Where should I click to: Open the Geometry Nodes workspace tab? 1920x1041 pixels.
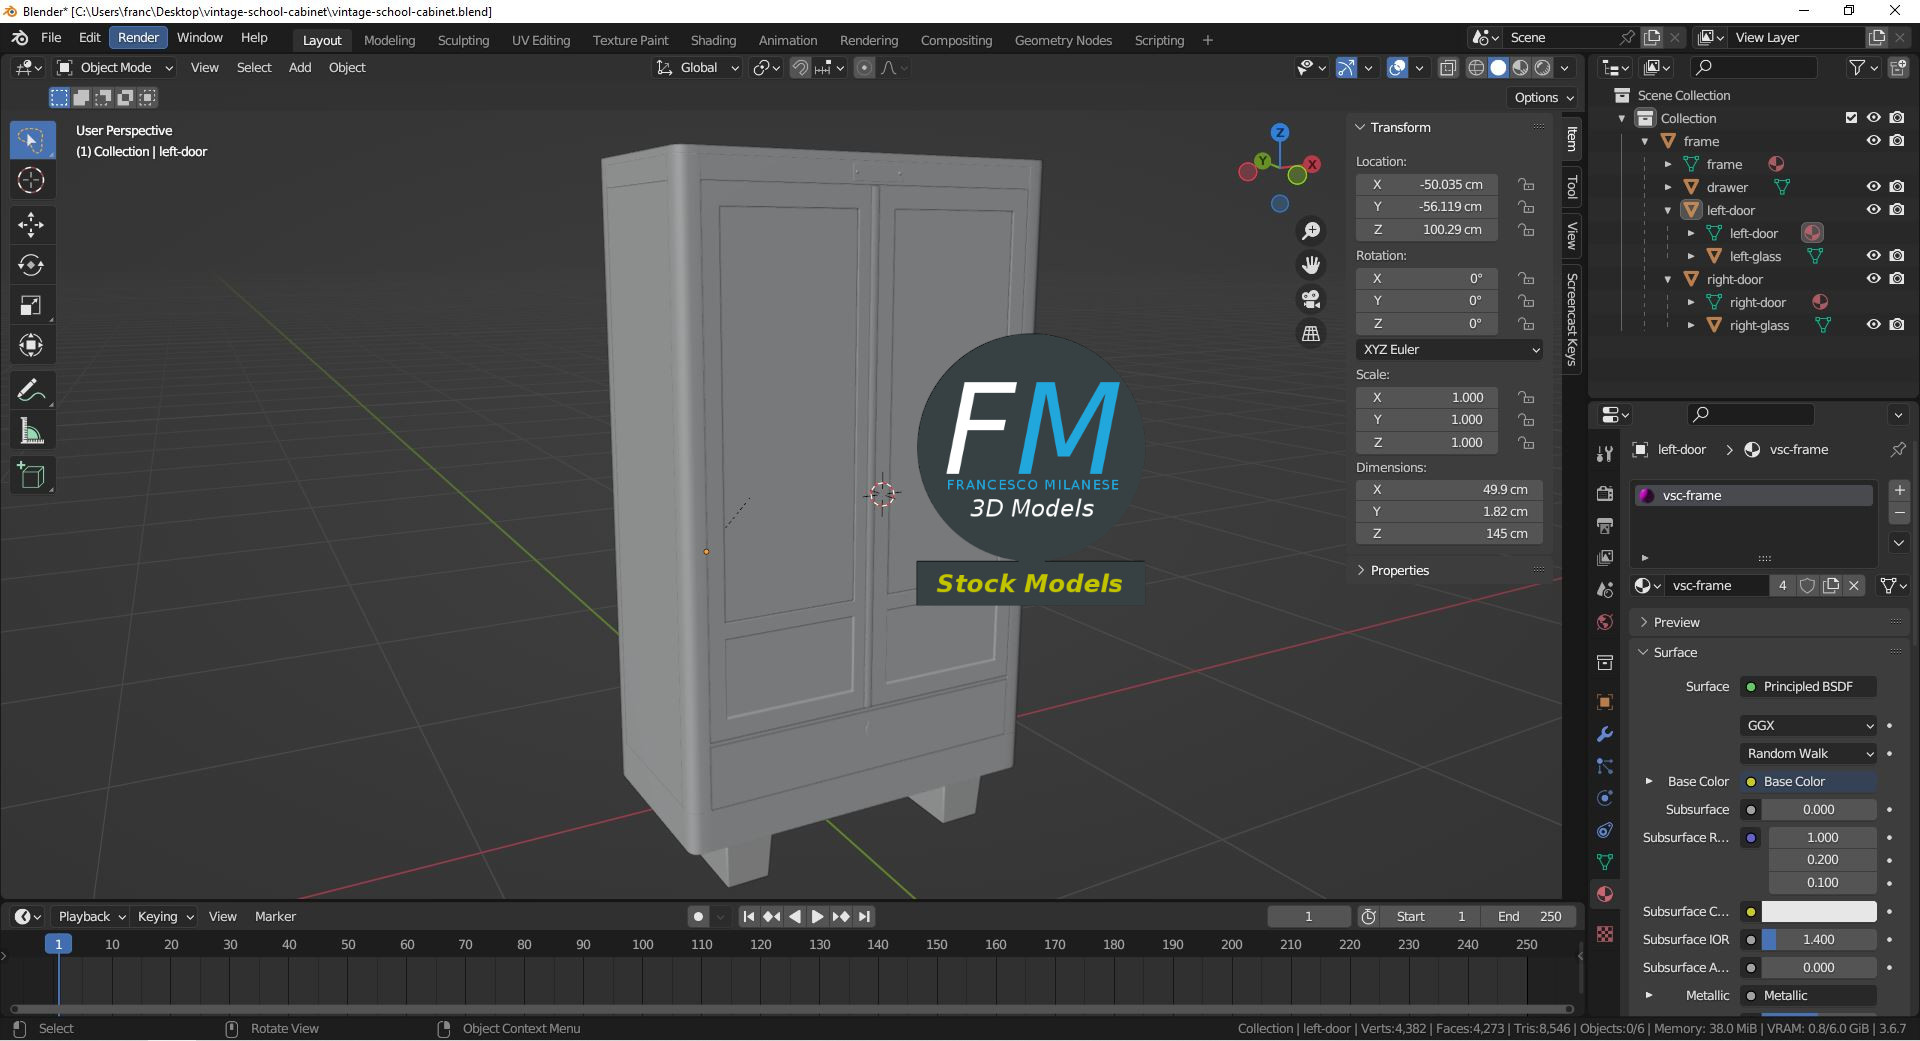(x=1063, y=41)
